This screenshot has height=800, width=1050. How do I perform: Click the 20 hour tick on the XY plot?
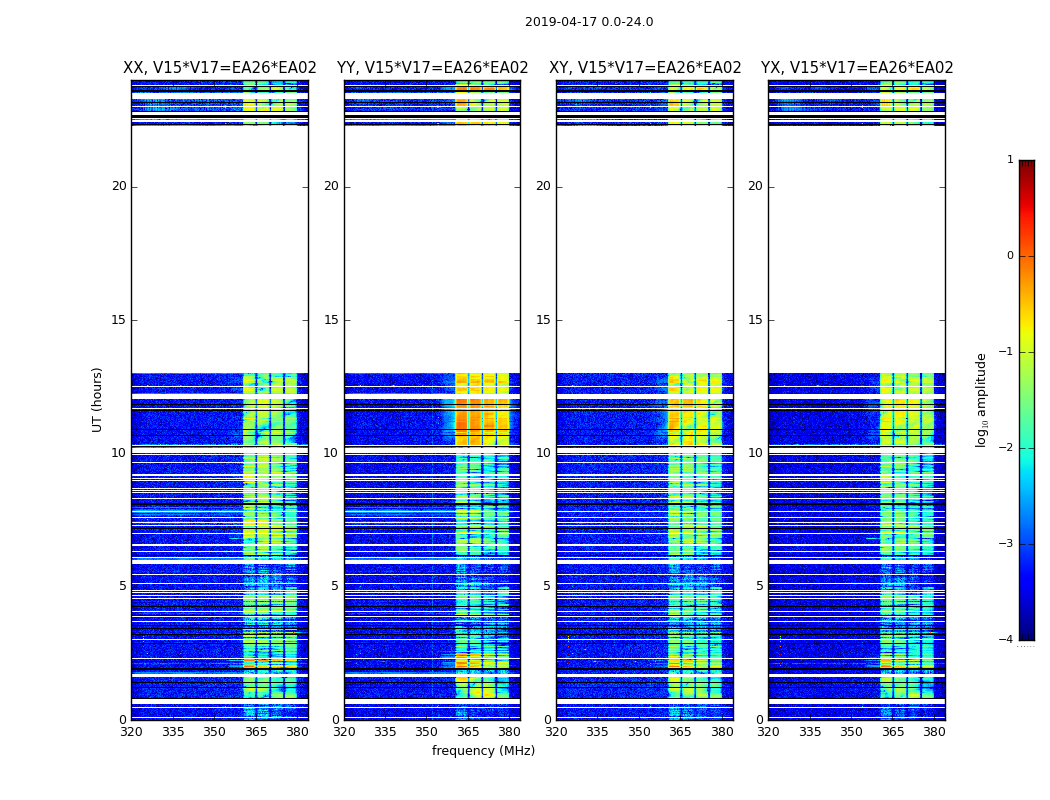(x=543, y=186)
